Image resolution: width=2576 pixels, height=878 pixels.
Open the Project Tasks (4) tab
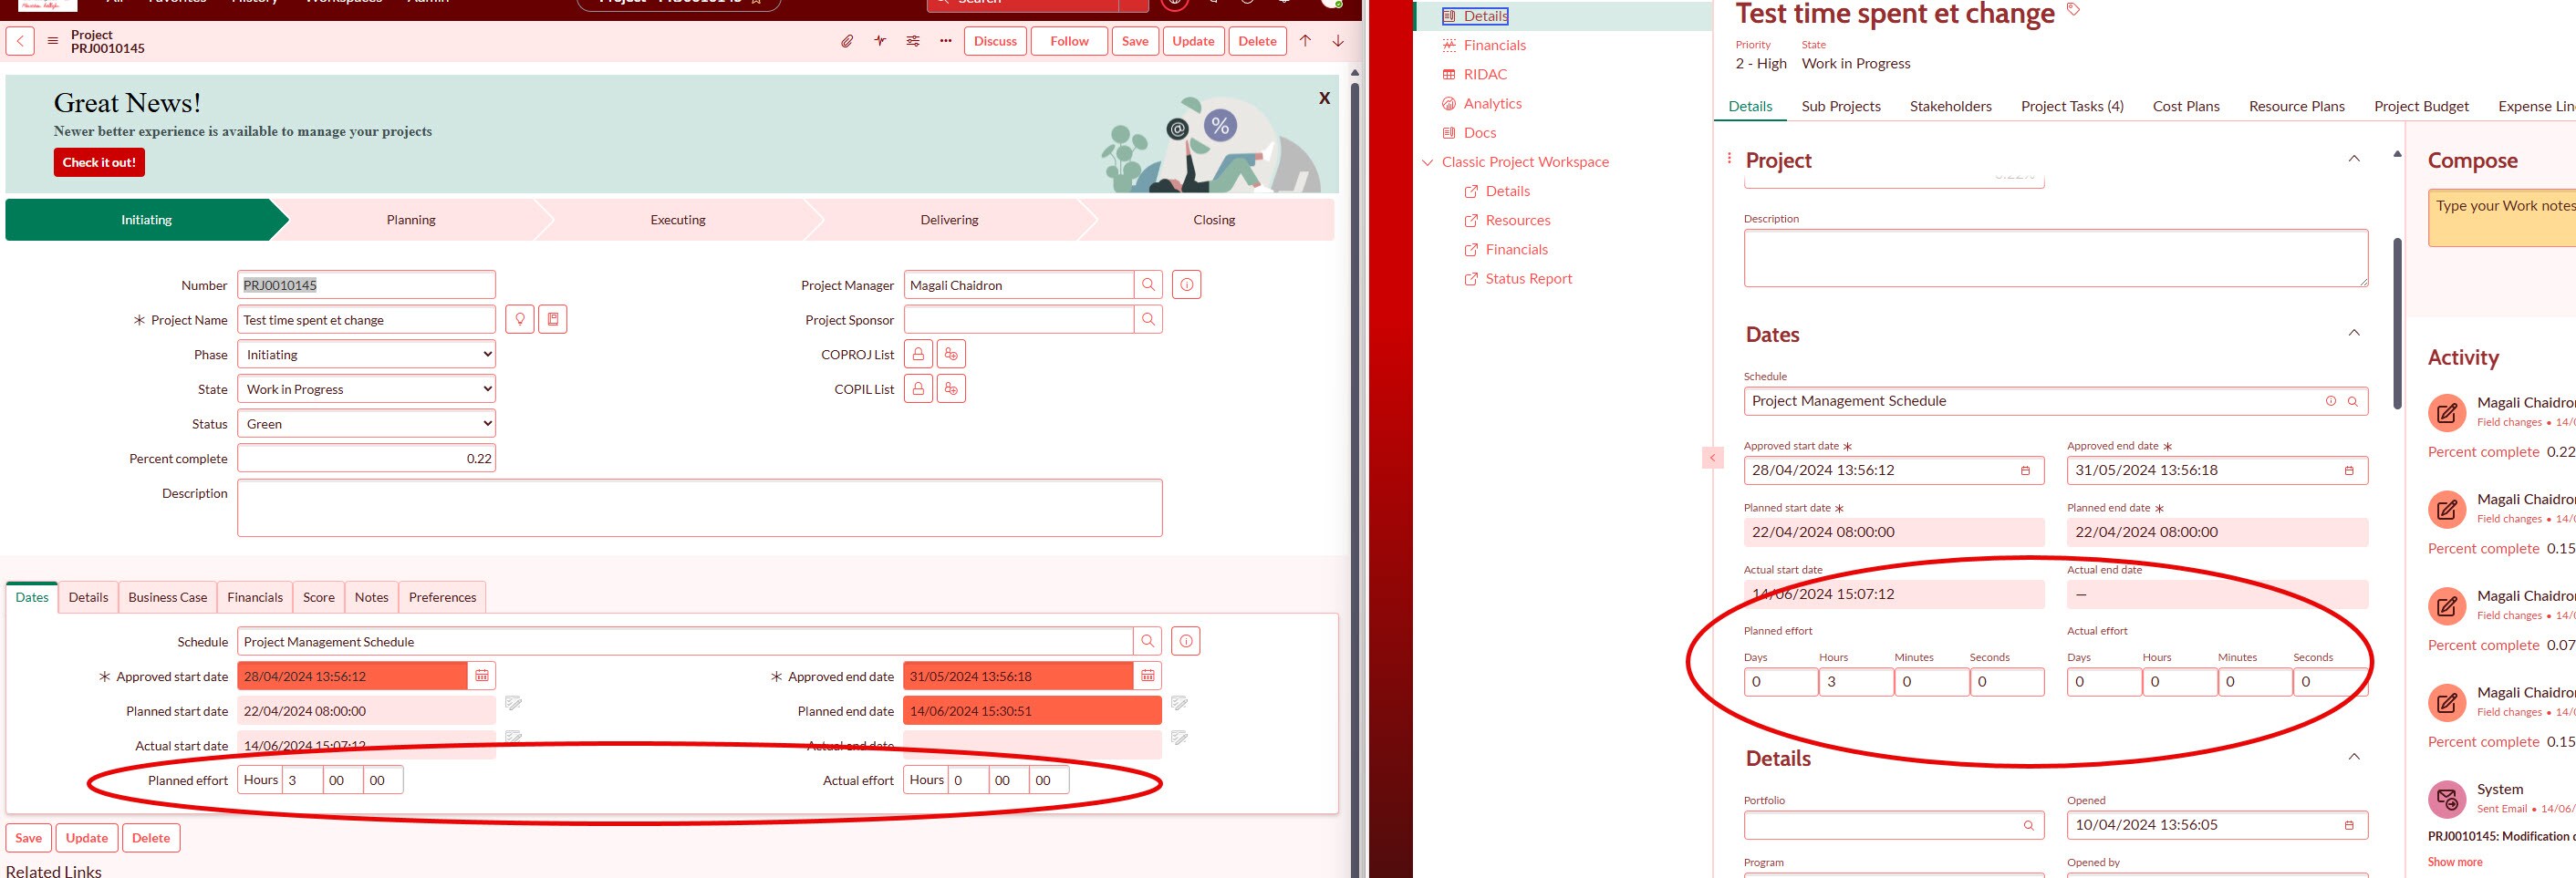(x=2071, y=106)
